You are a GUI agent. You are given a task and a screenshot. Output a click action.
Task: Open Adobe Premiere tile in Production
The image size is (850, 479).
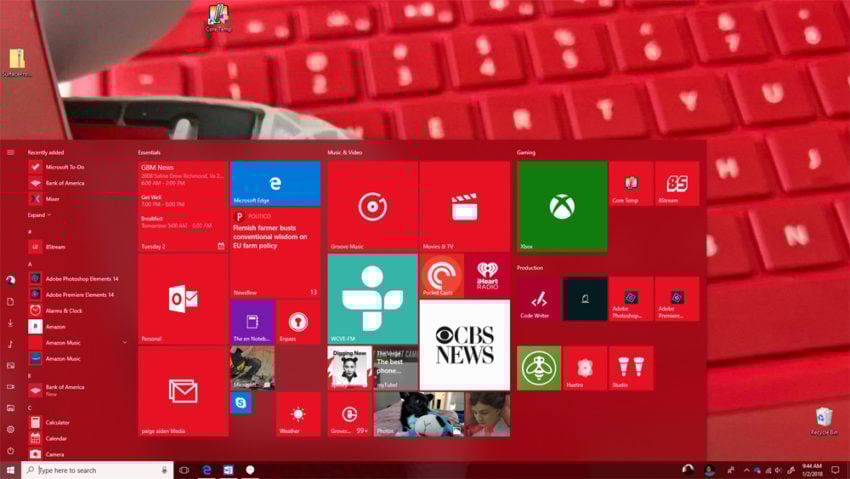(x=677, y=299)
